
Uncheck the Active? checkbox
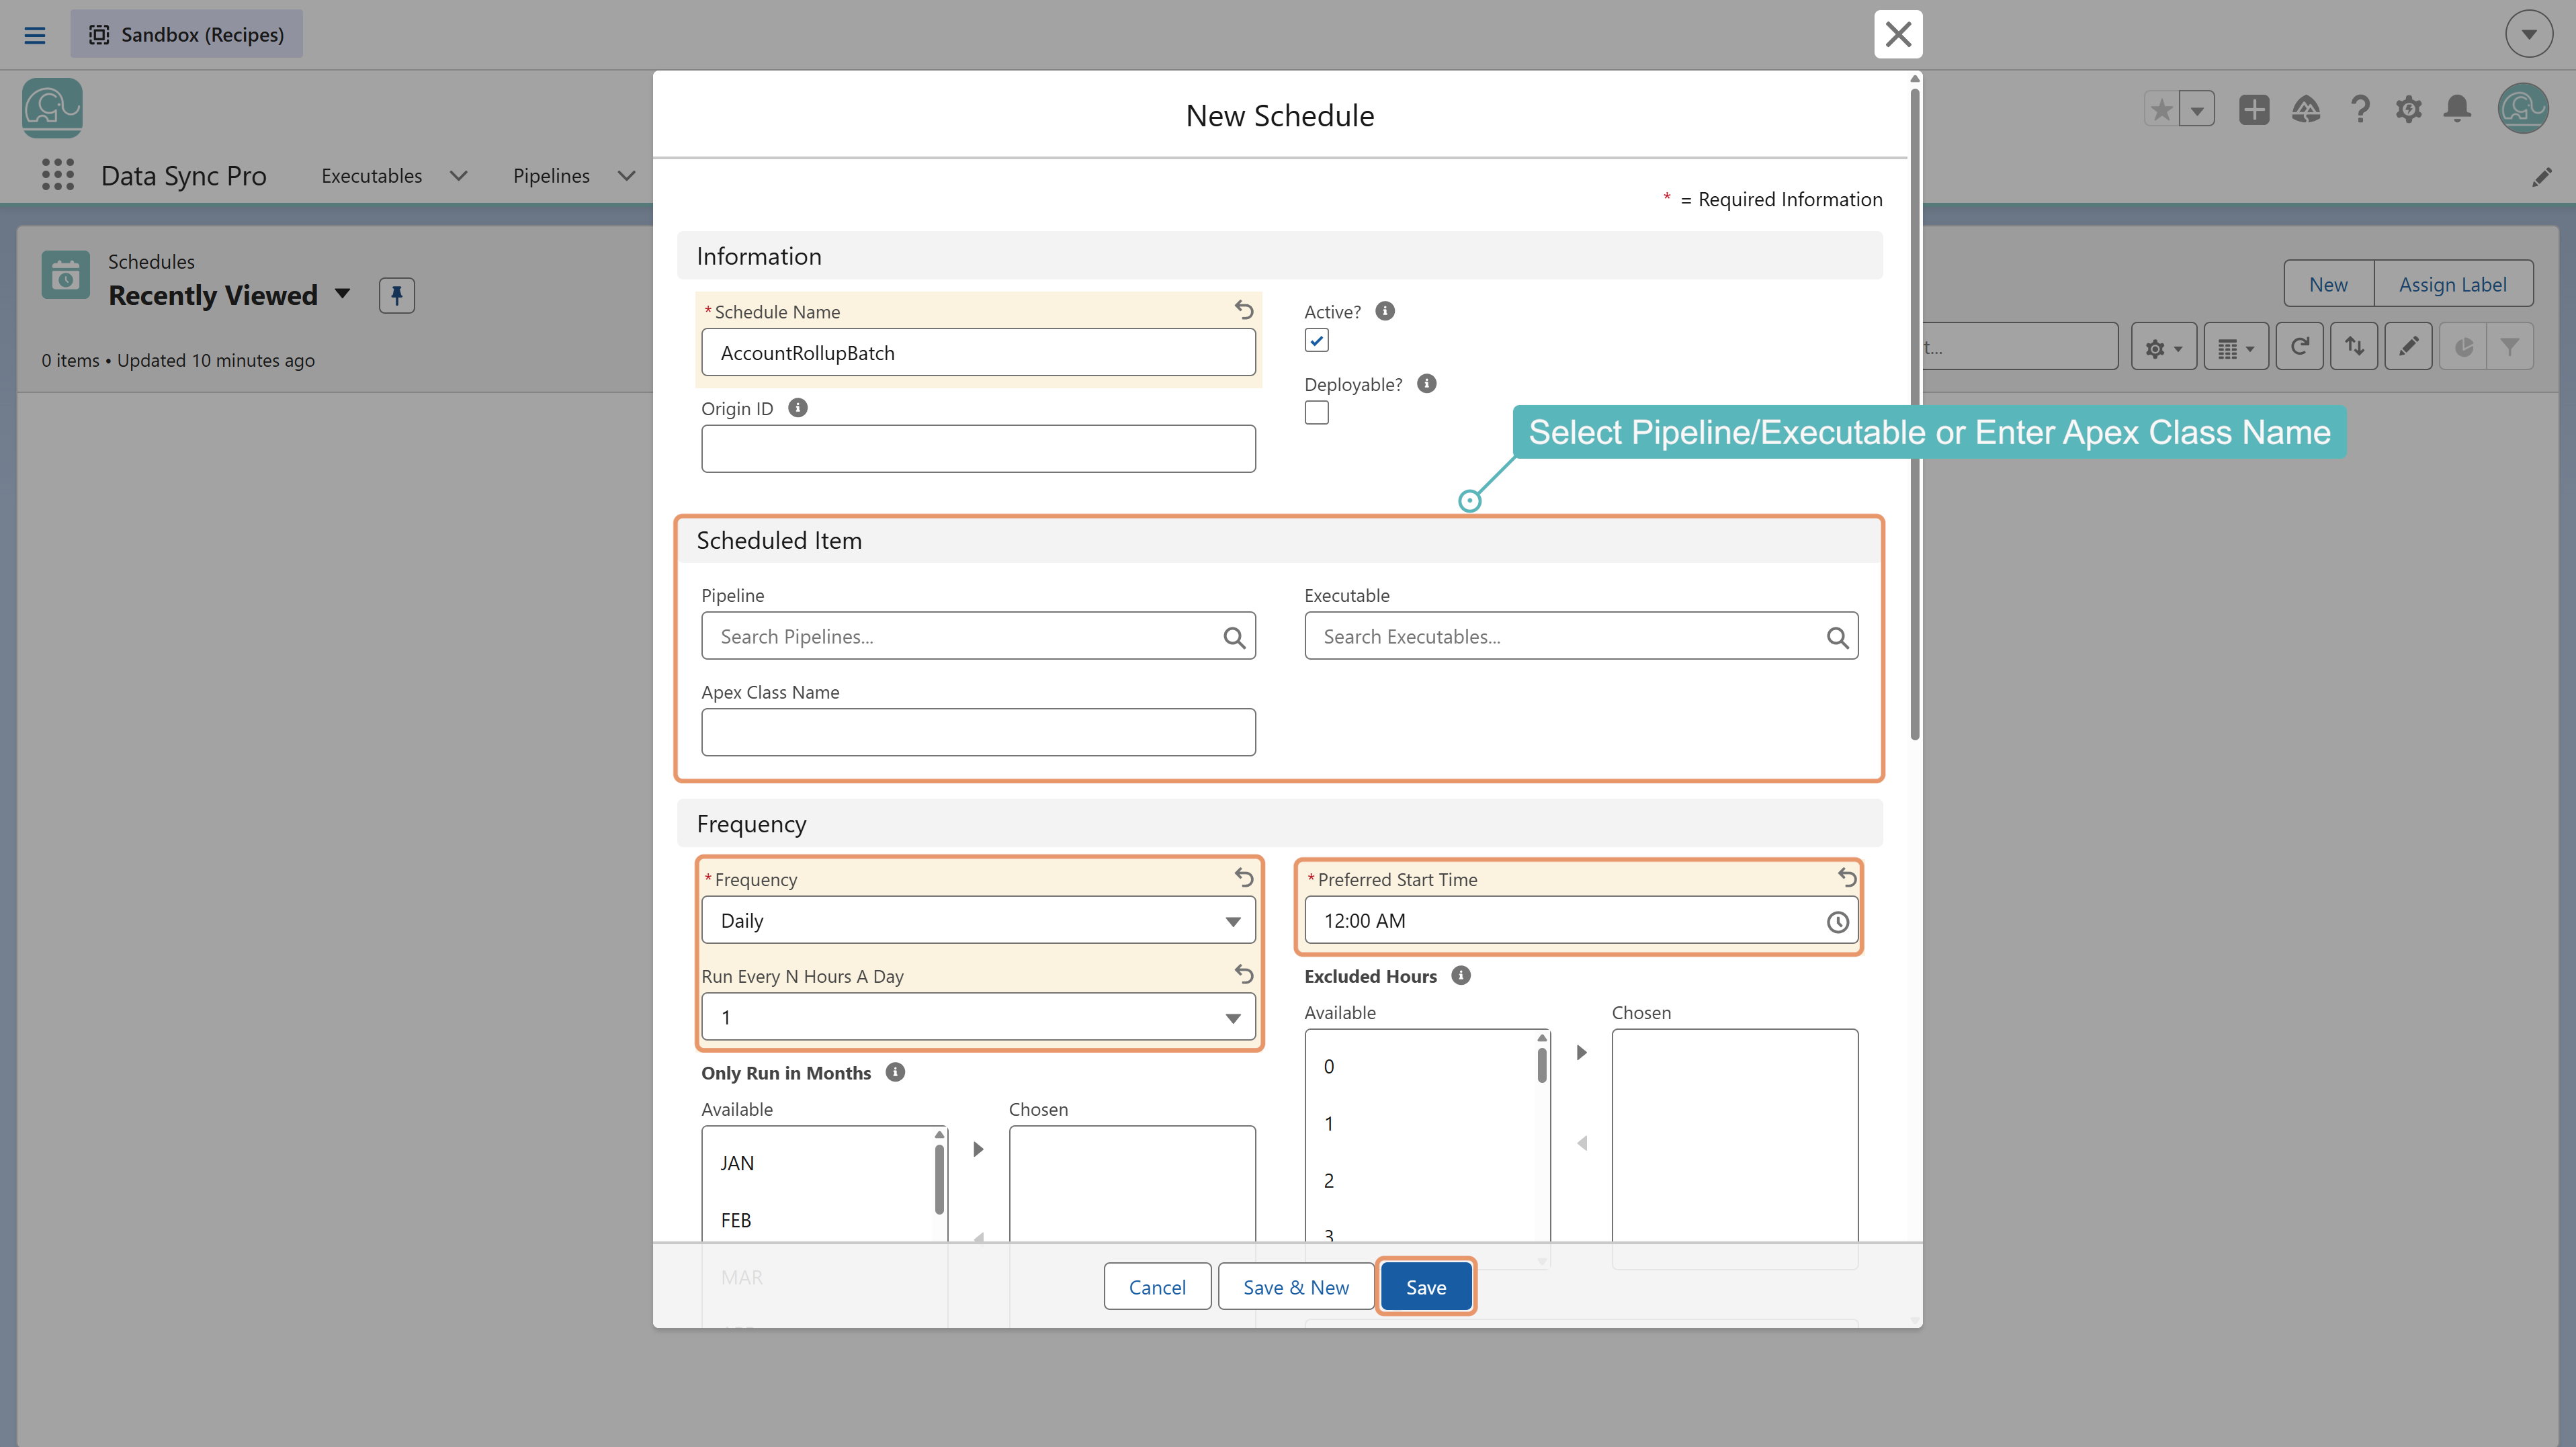click(1316, 341)
